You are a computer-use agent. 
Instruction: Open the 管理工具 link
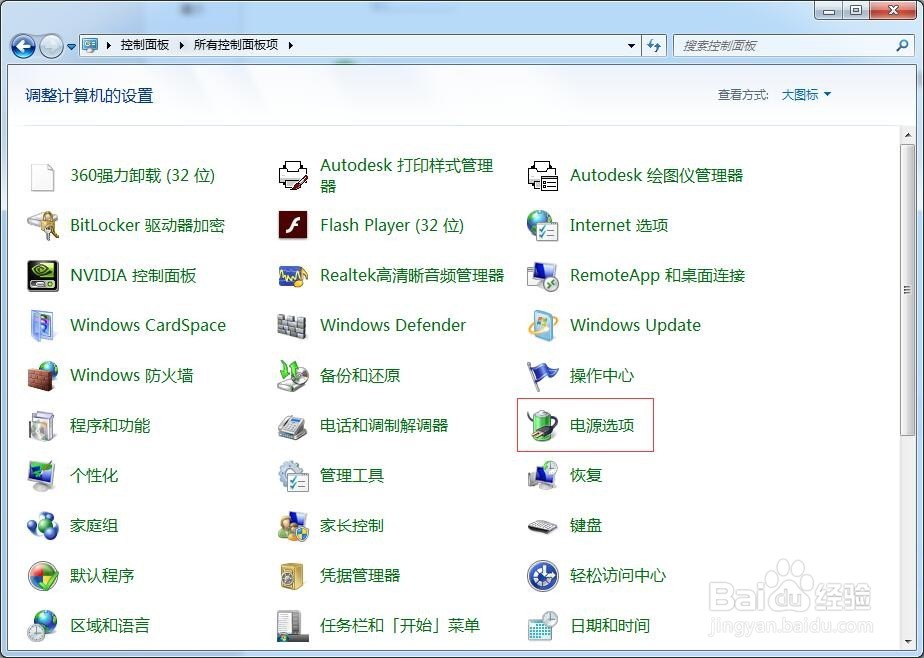point(352,475)
